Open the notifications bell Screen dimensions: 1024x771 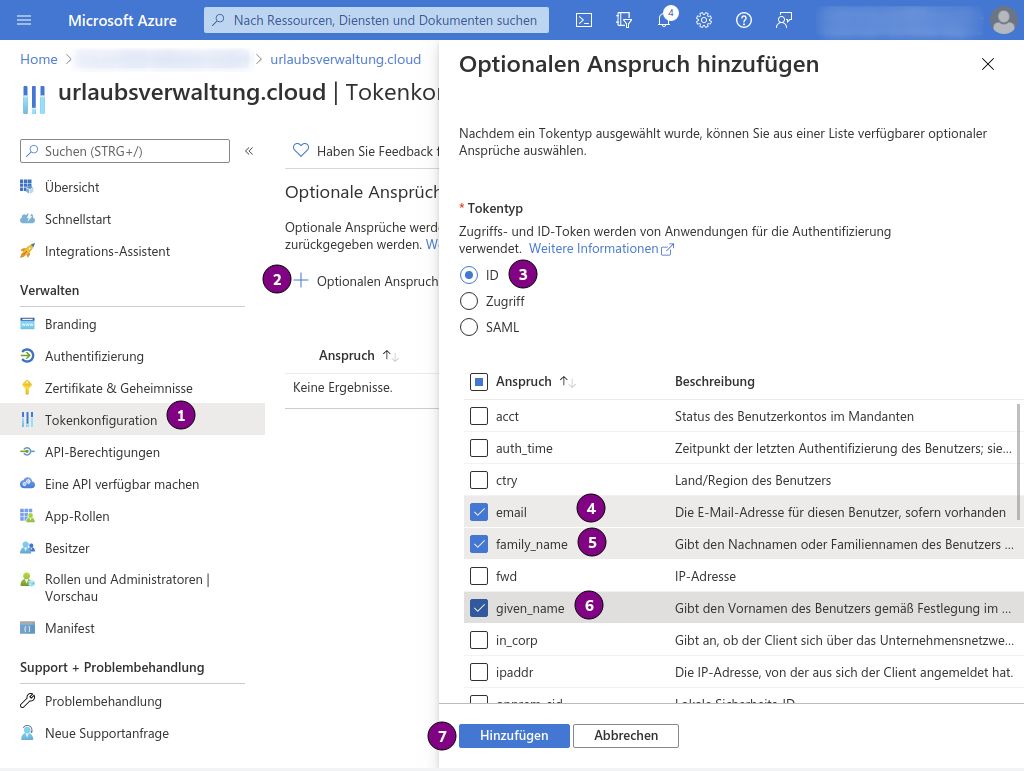664,20
